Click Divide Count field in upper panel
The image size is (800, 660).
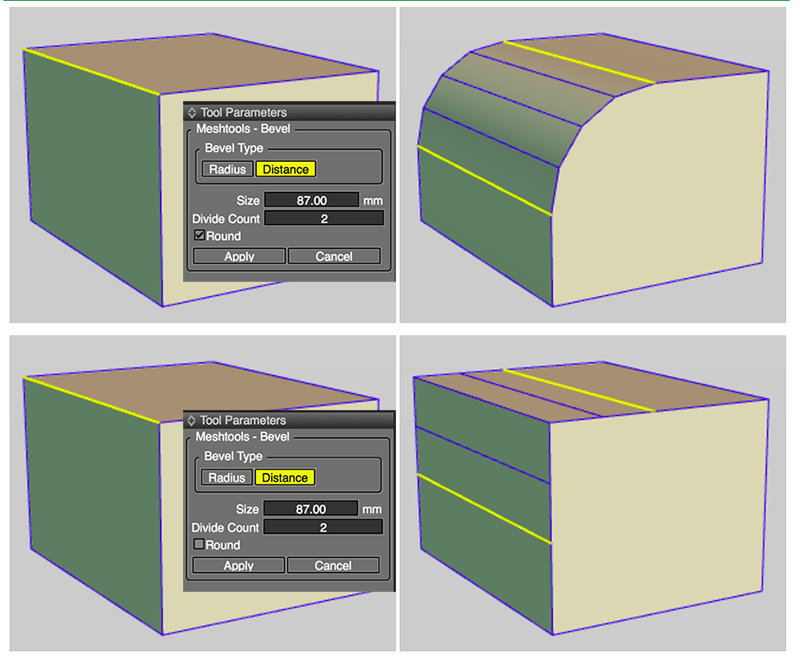324,218
